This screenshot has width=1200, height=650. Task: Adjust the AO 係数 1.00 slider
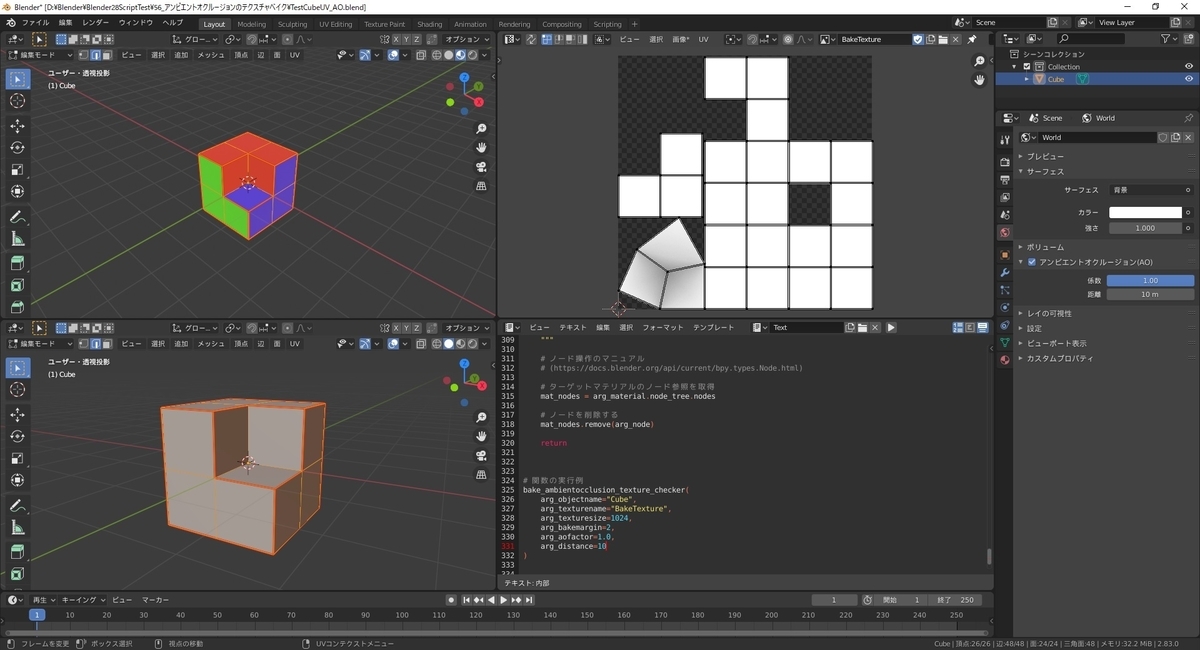click(x=1150, y=281)
